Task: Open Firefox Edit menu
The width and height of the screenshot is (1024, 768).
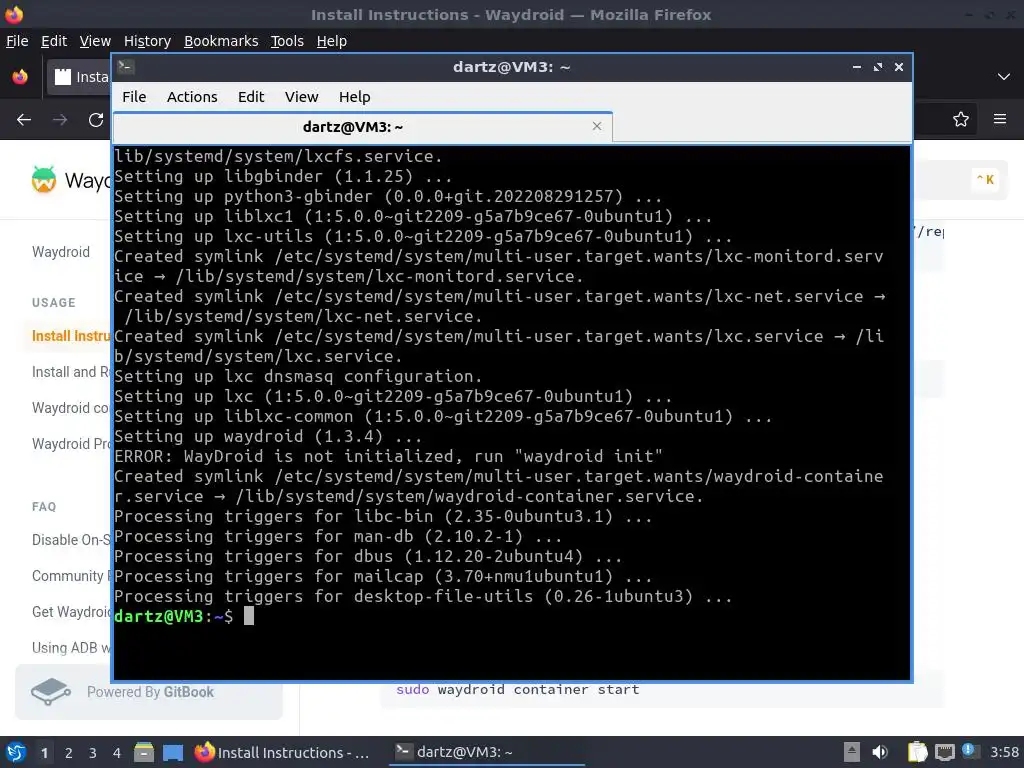Action: click(54, 41)
